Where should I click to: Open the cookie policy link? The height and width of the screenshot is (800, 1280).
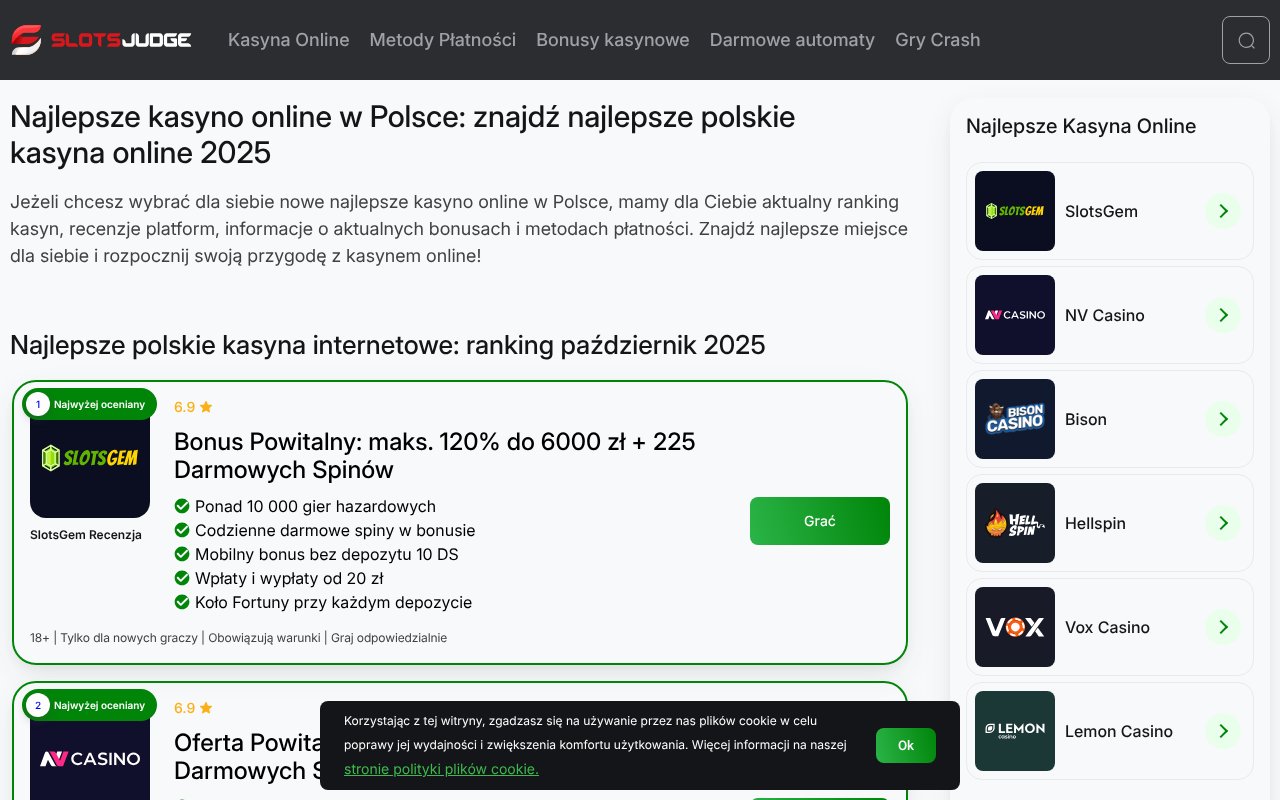441,769
